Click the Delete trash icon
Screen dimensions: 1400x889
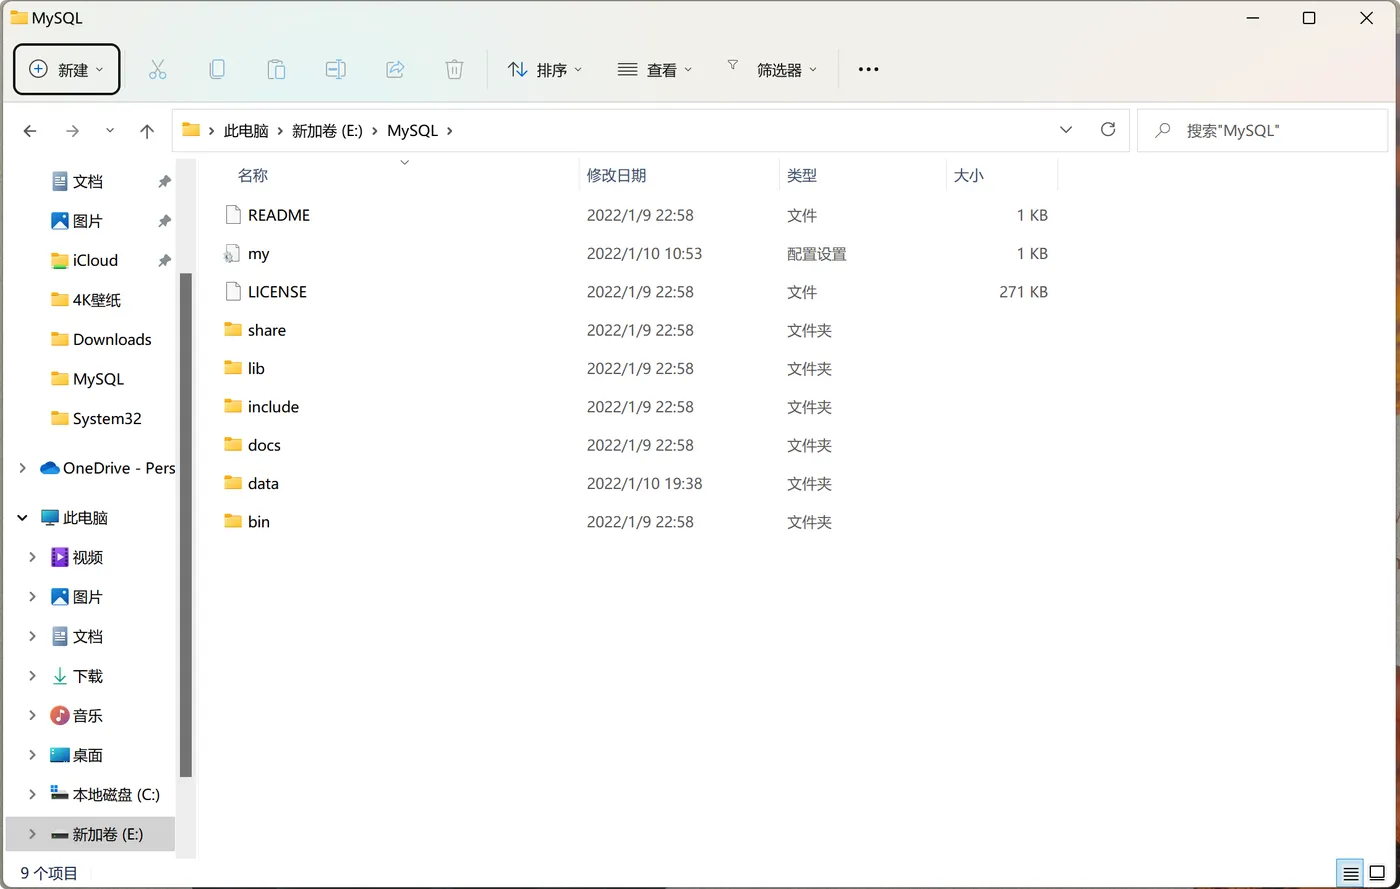(454, 69)
